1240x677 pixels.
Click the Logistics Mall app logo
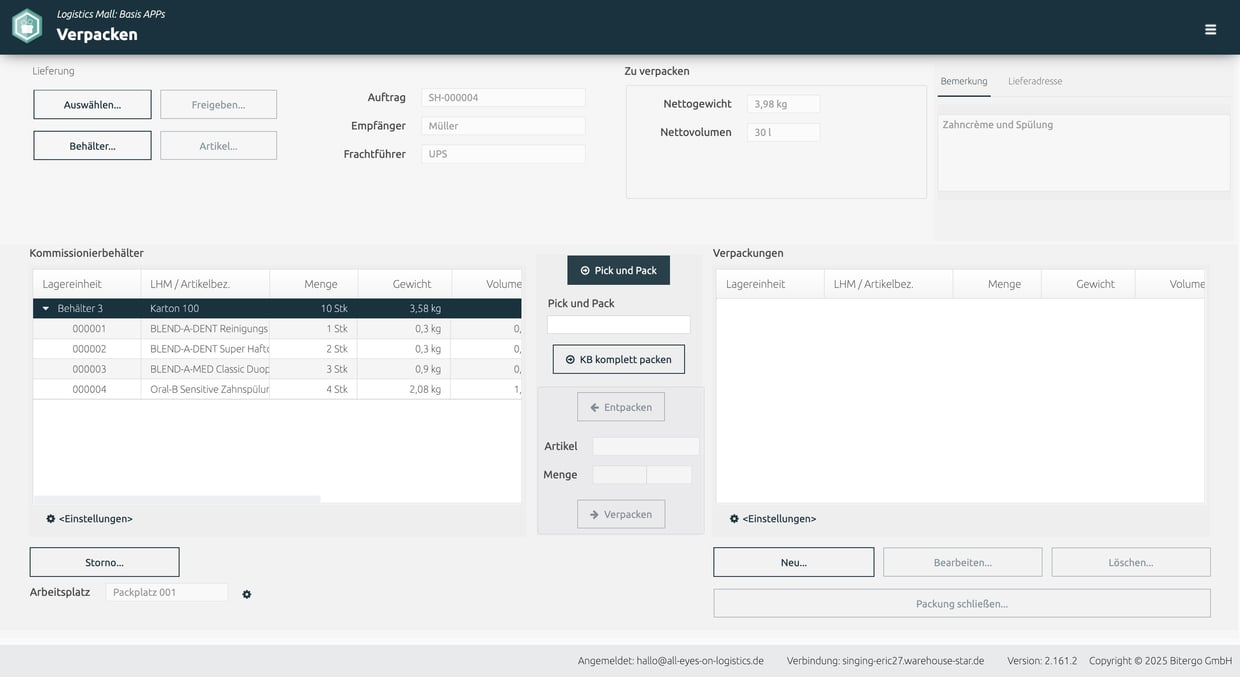[27, 26]
